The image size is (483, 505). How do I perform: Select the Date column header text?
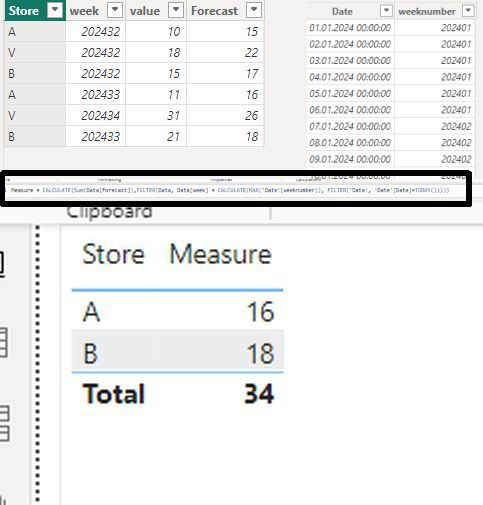pyautogui.click(x=342, y=11)
